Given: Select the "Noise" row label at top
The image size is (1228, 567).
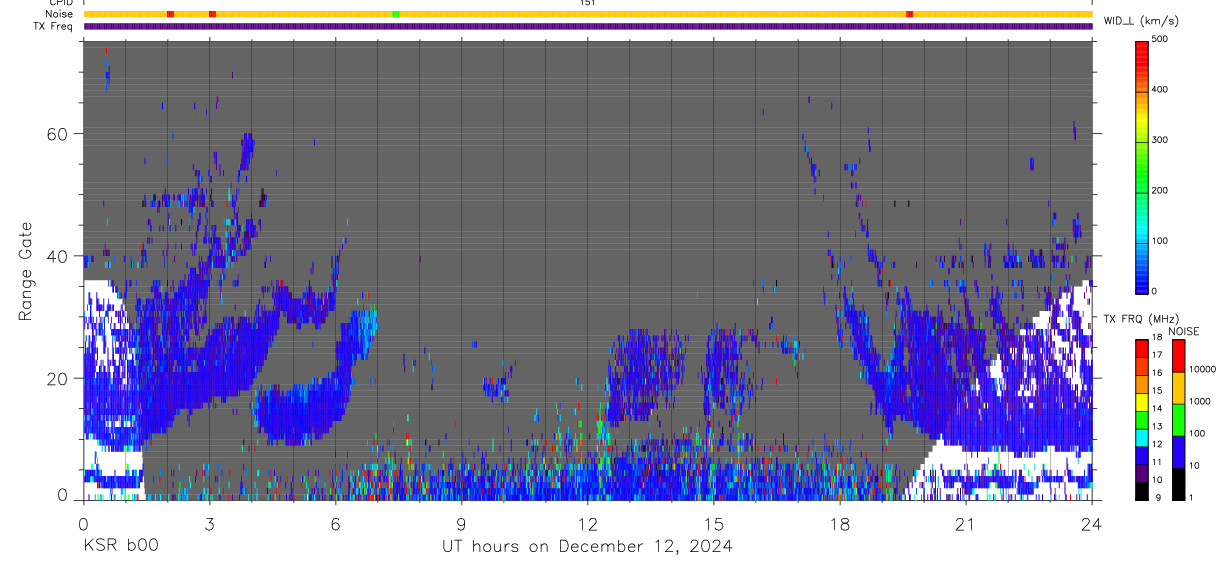Looking at the screenshot, I should tap(61, 14).
